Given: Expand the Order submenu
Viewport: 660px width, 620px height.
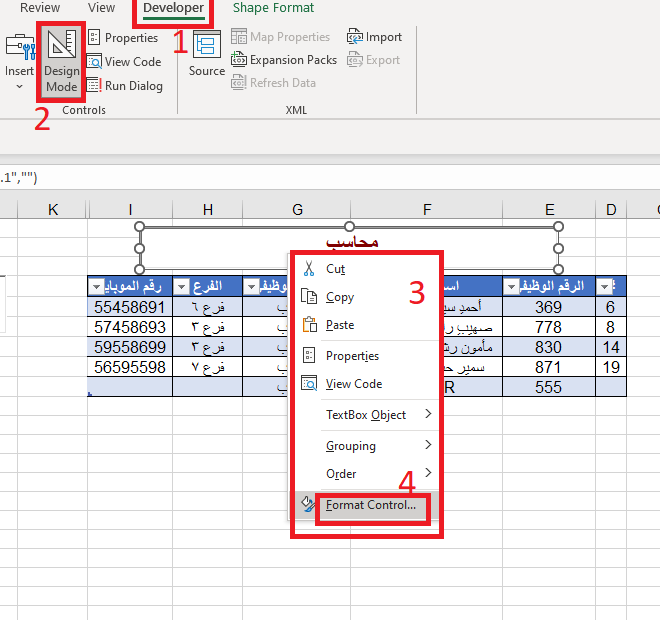Looking at the screenshot, I should tap(366, 474).
